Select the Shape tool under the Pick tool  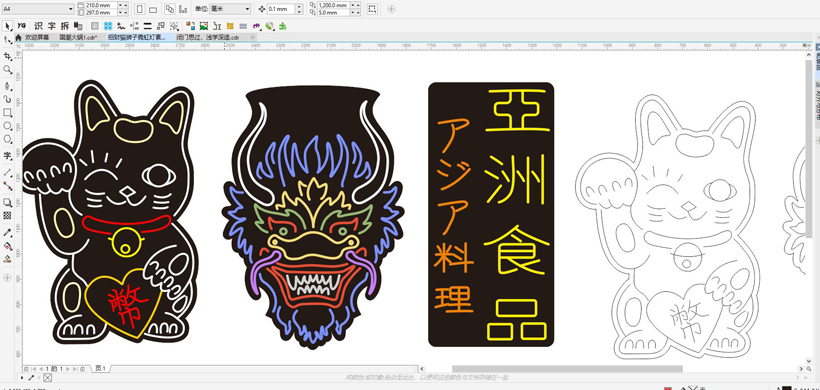tap(7, 40)
